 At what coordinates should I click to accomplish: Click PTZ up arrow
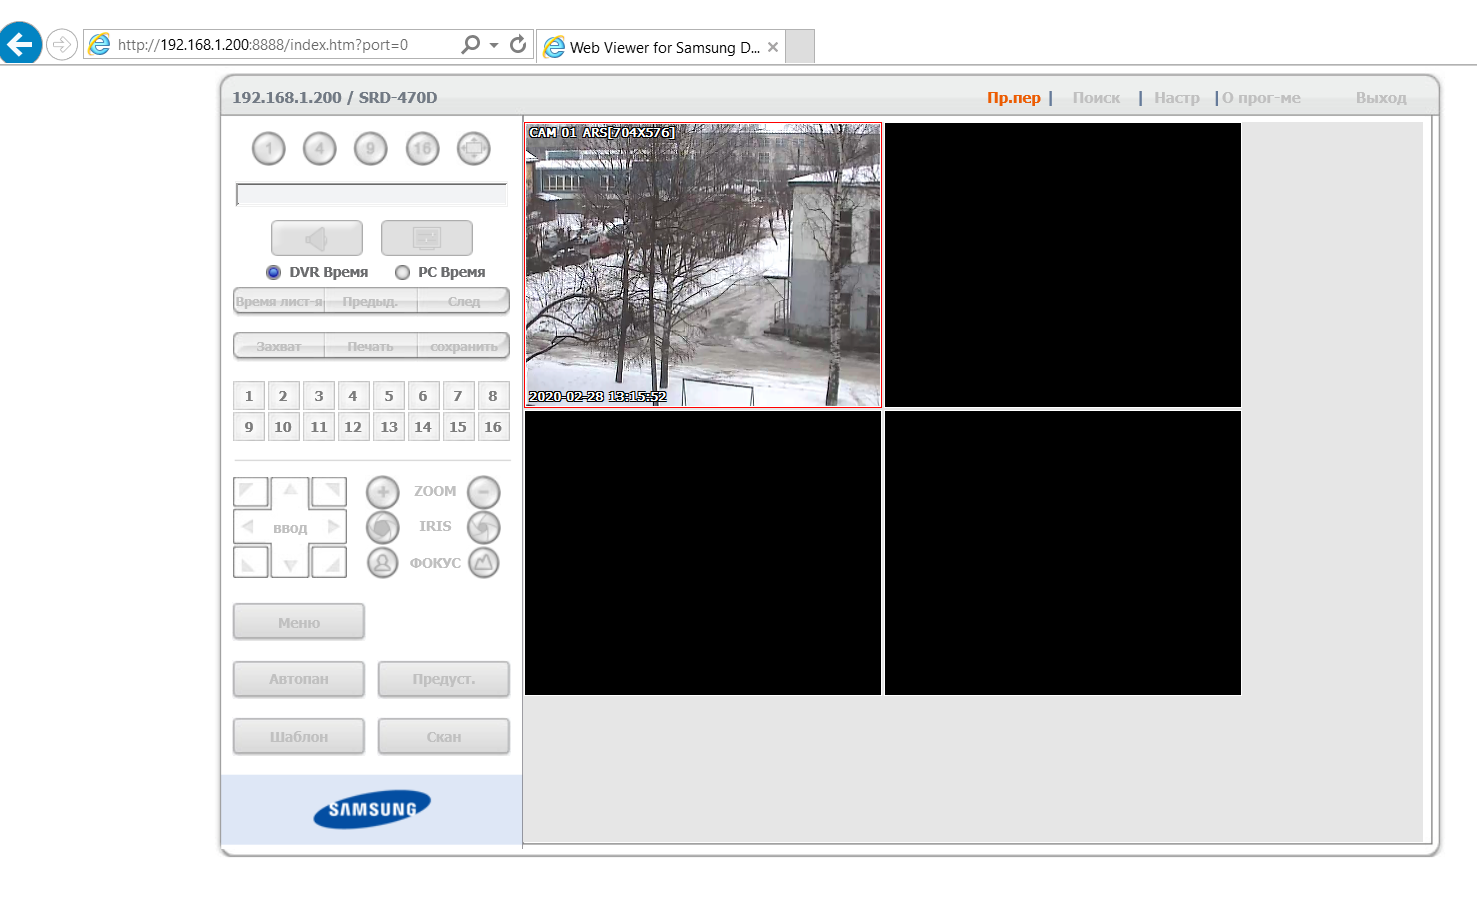click(x=290, y=490)
